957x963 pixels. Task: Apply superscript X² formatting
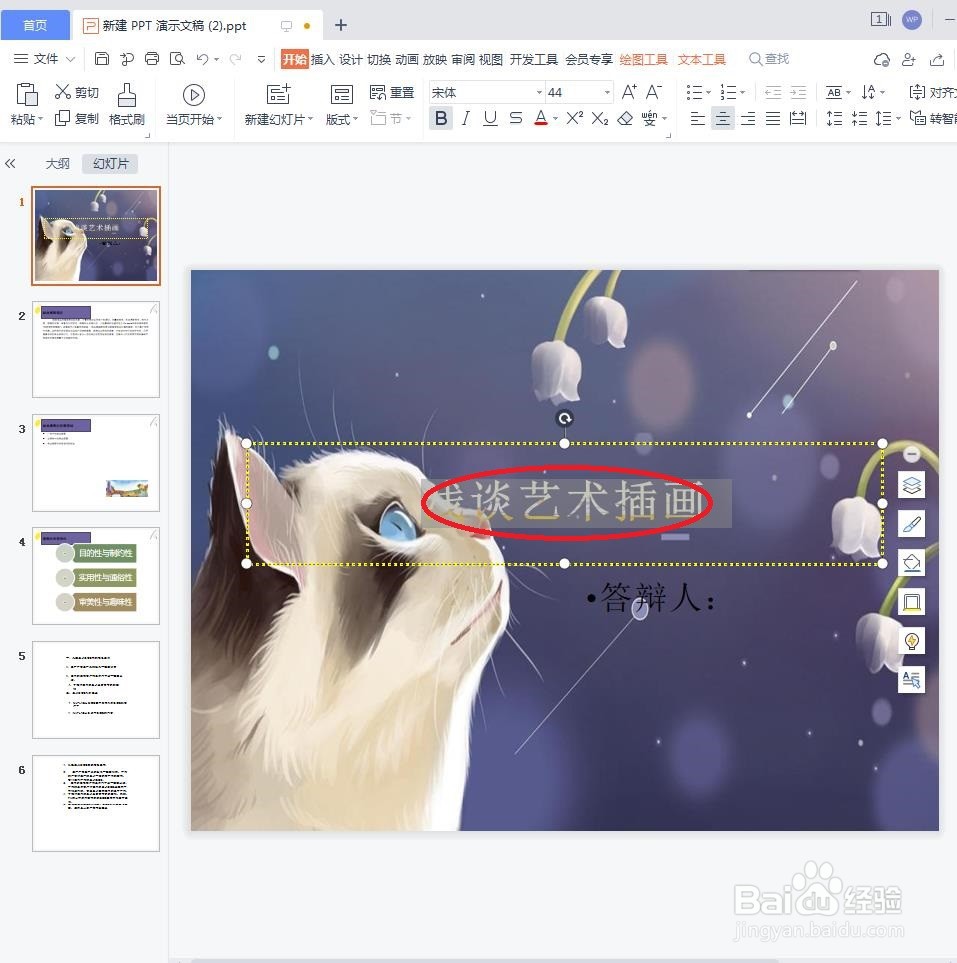[574, 118]
